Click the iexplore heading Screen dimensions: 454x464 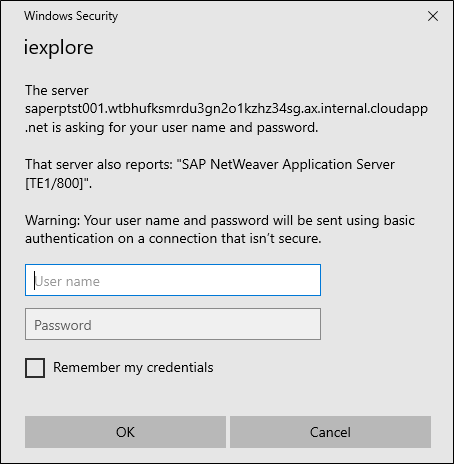click(58, 47)
